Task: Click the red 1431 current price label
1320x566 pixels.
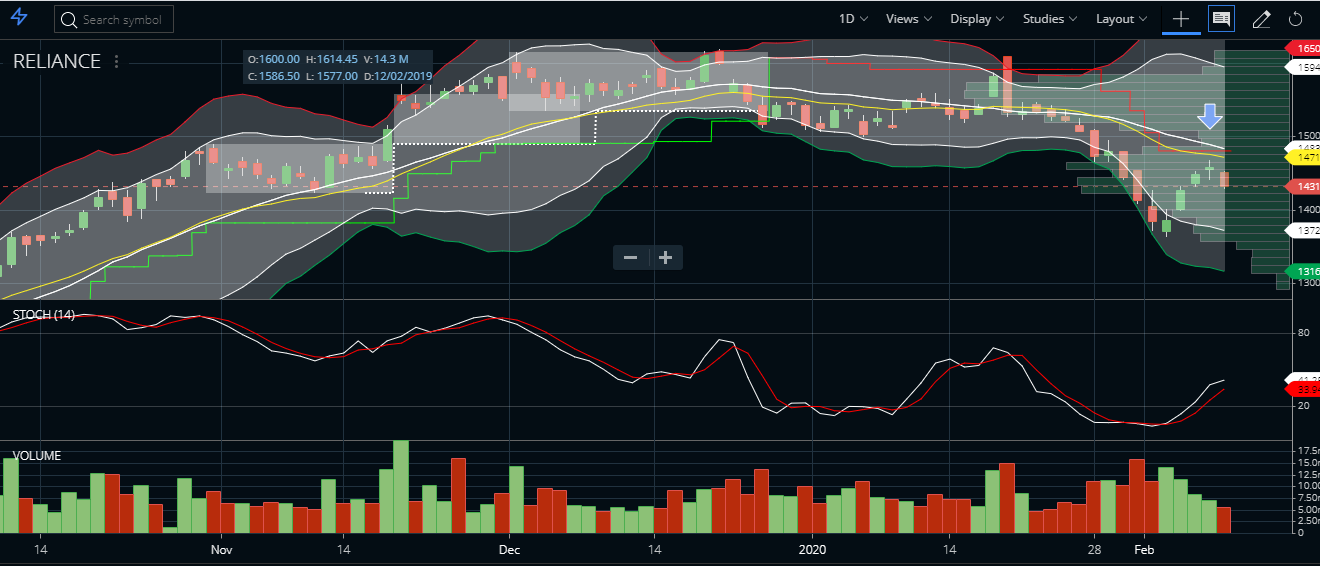Action: click(x=1303, y=186)
